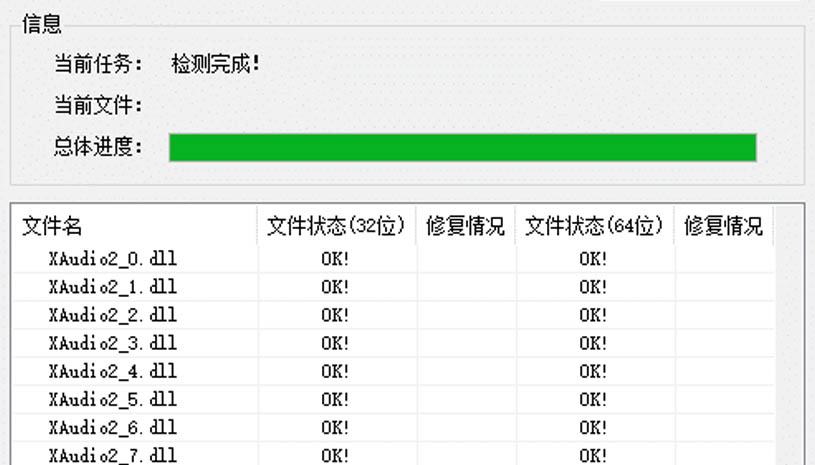
Task: Click the green 总体进度 progress bar
Action: [x=462, y=147]
